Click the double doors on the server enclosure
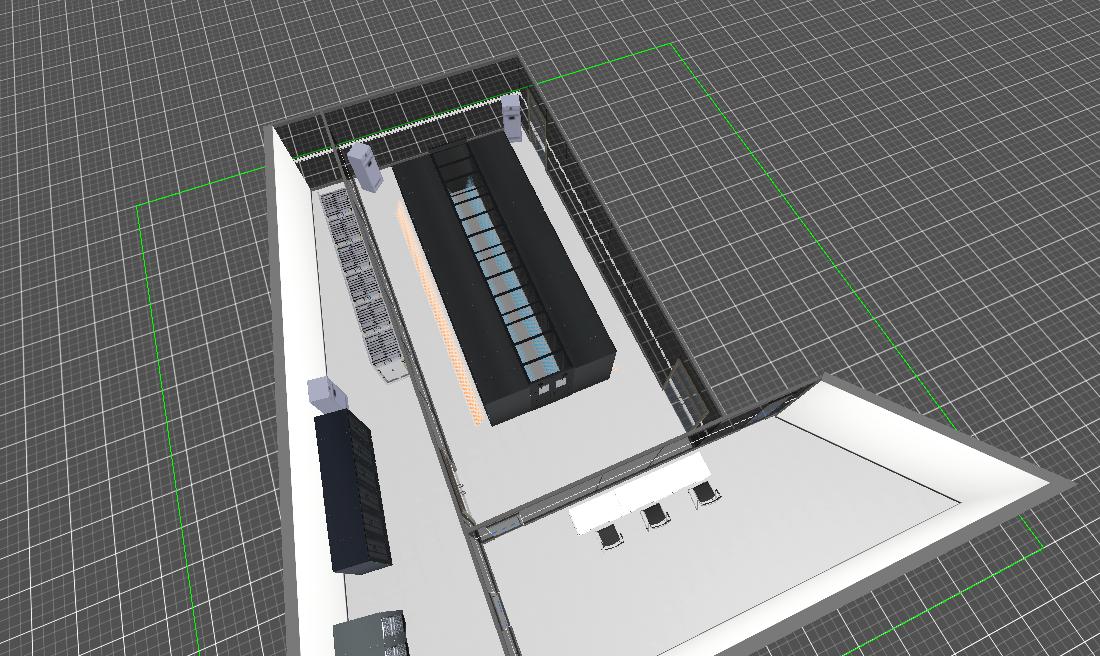The height and width of the screenshot is (656, 1100). (545, 386)
